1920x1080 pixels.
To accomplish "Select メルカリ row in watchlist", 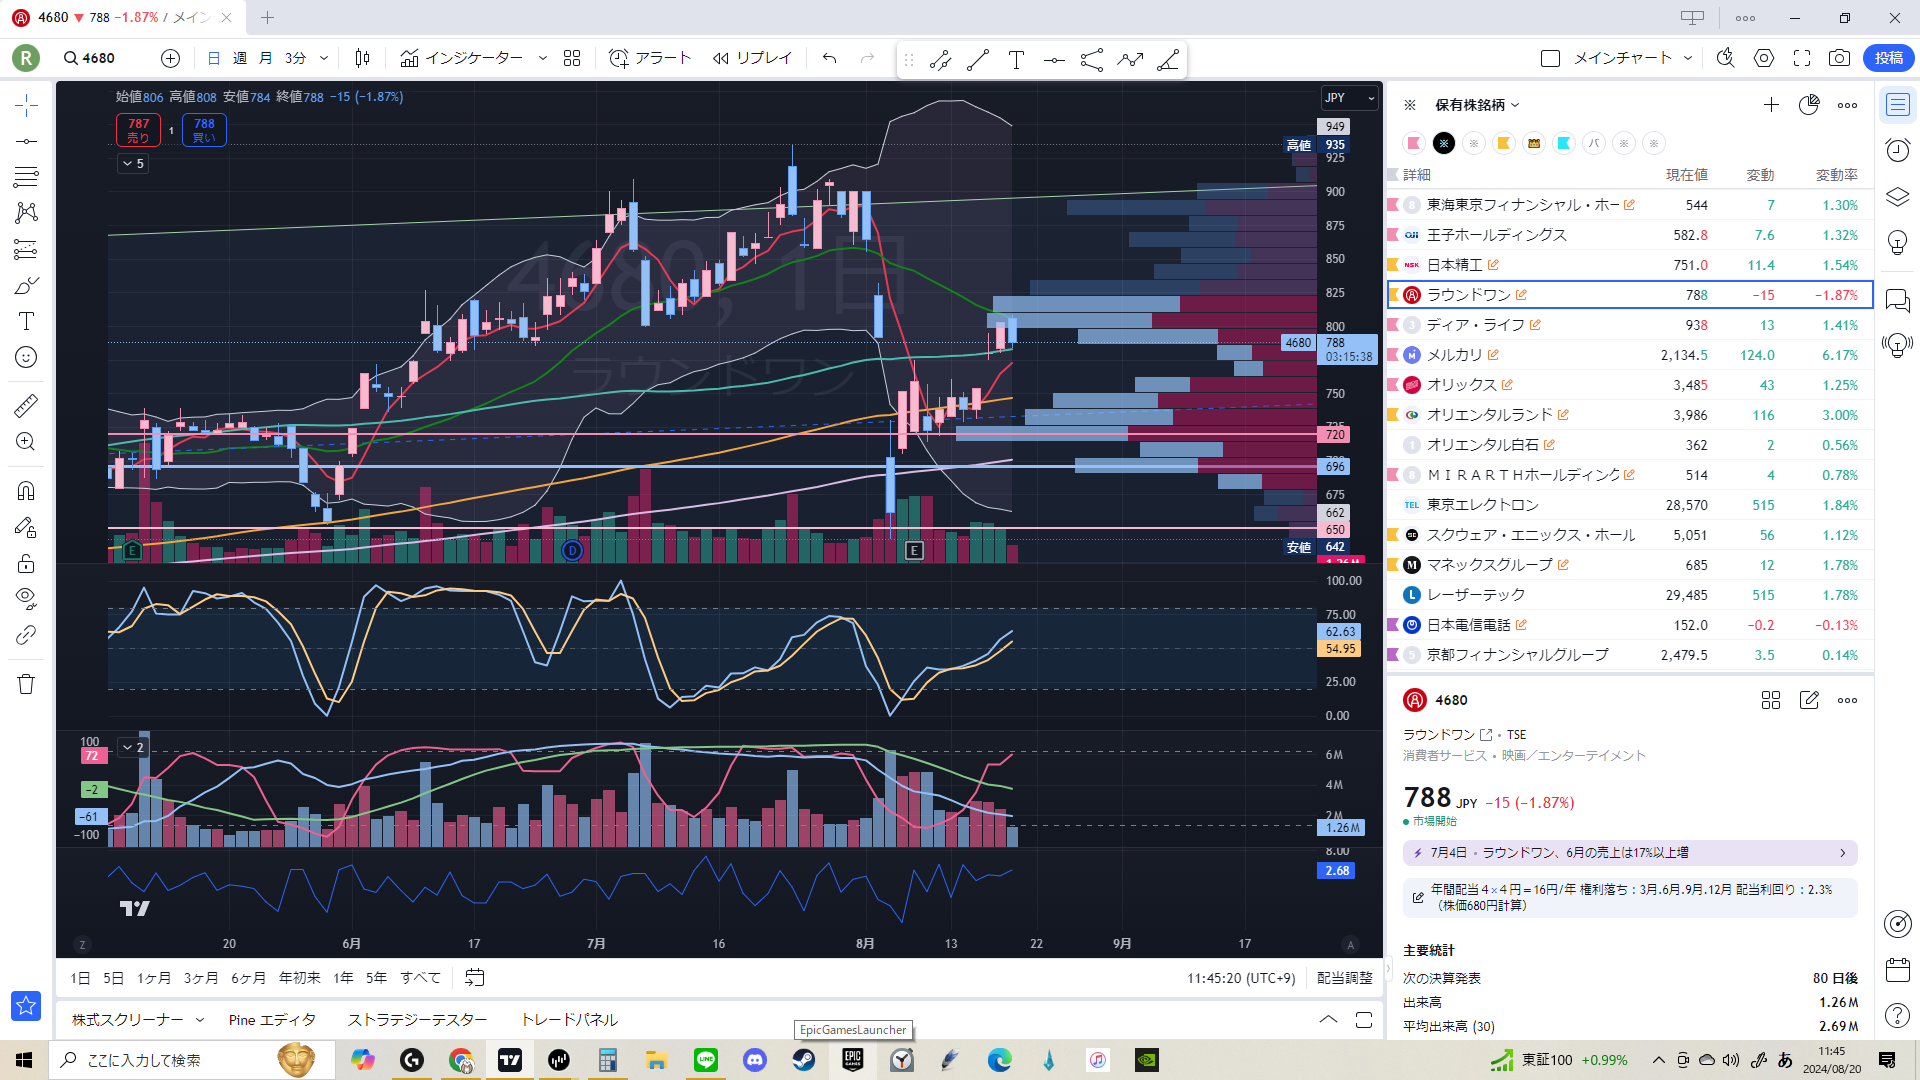I will point(1454,355).
